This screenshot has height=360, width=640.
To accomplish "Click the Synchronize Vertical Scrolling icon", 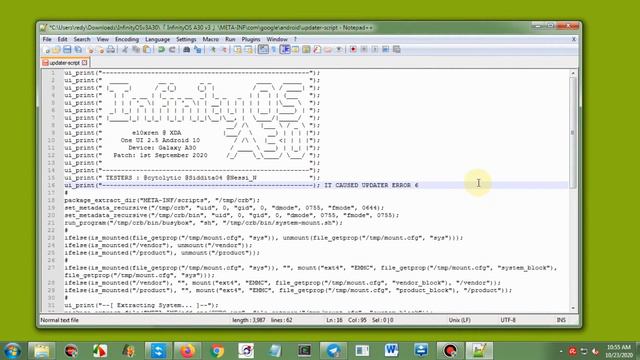I will point(238,50).
